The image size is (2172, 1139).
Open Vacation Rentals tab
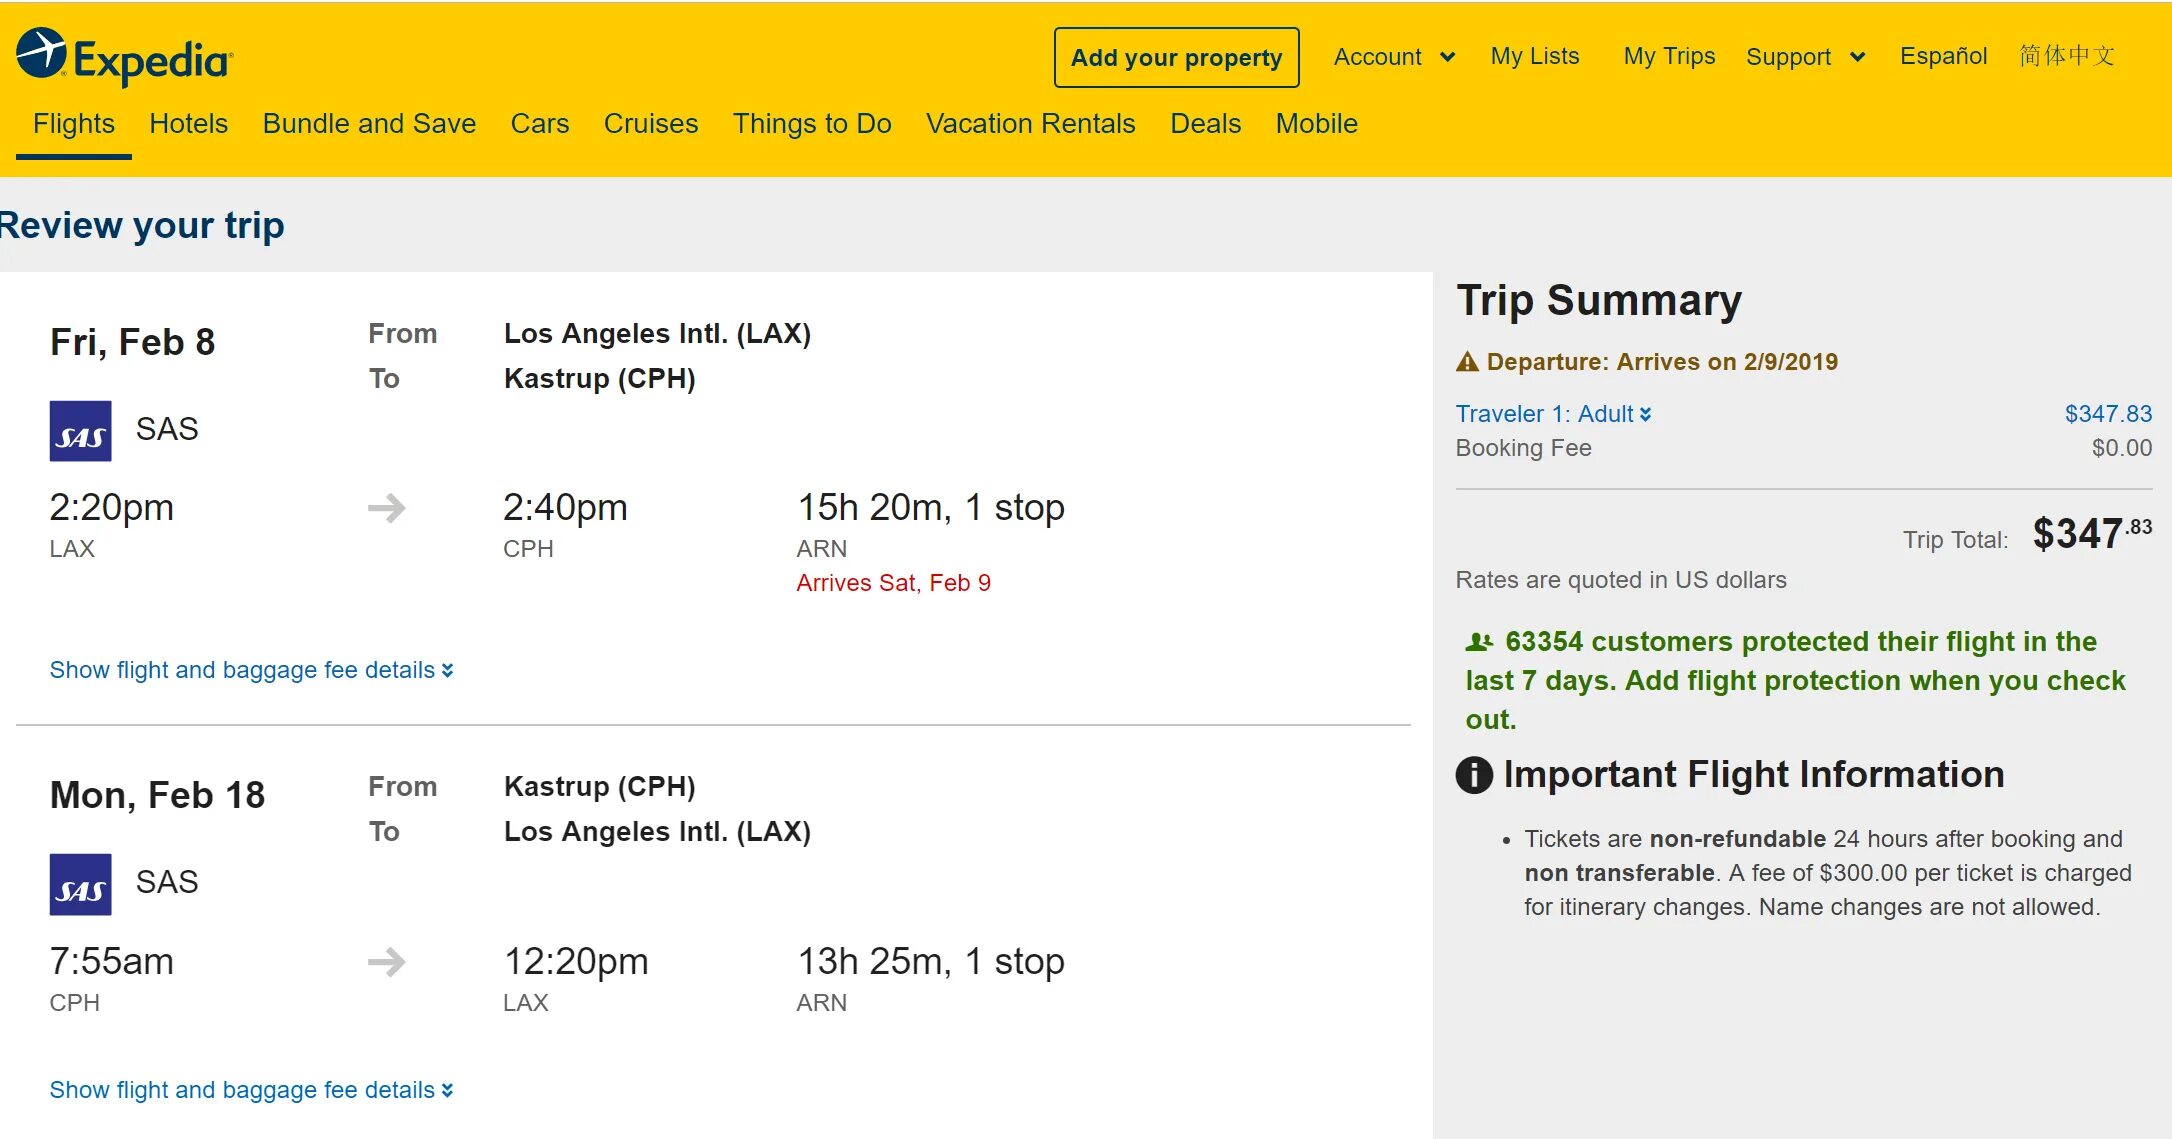(x=1031, y=124)
